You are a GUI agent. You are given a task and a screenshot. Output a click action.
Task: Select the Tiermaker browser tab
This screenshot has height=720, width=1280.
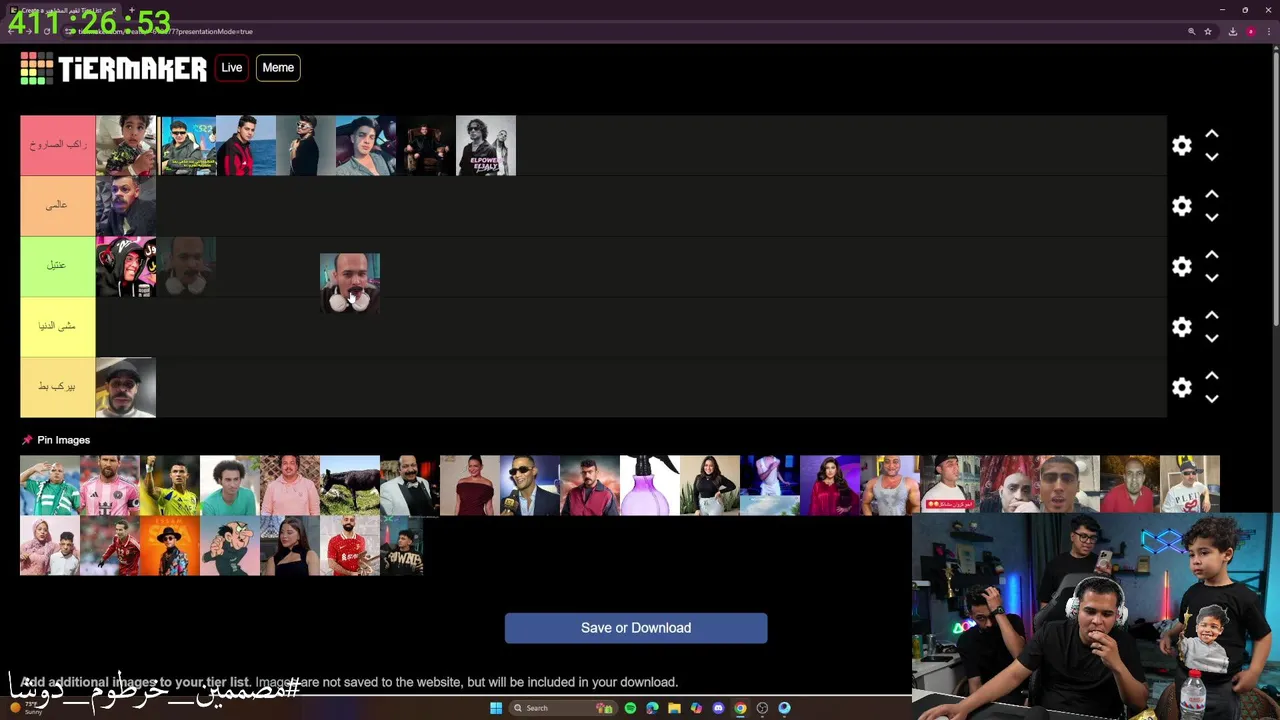pyautogui.click(x=62, y=10)
